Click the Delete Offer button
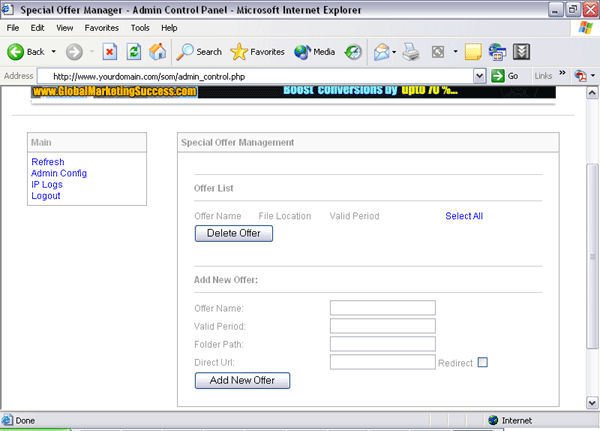The width and height of the screenshot is (600, 431). click(233, 233)
